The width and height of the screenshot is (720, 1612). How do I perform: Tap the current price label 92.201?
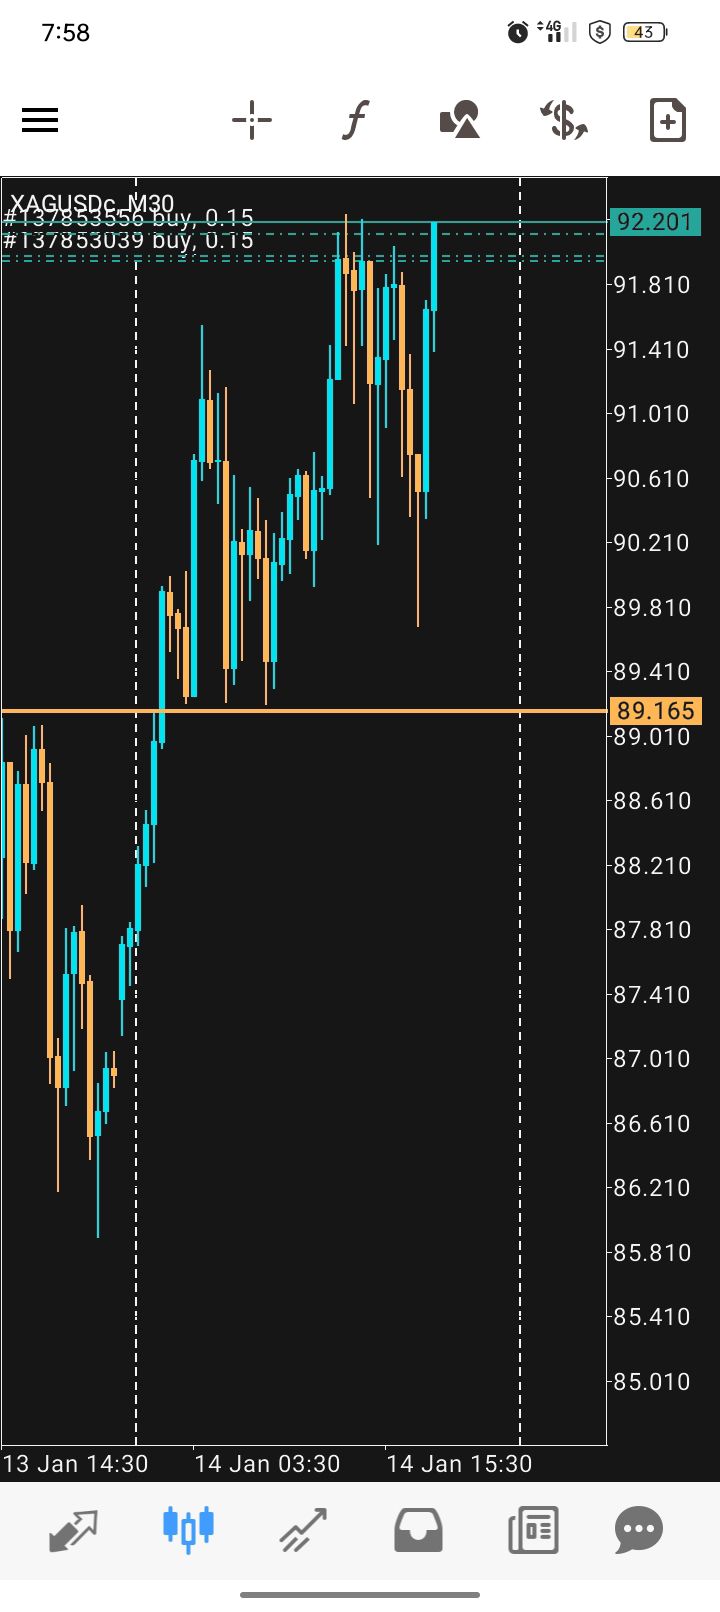[654, 221]
